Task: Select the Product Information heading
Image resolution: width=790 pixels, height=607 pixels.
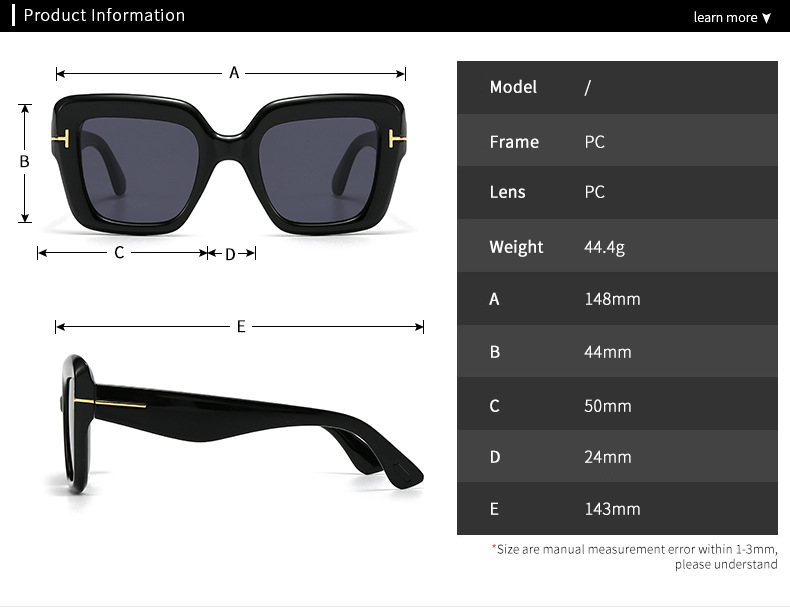Action: coord(104,15)
